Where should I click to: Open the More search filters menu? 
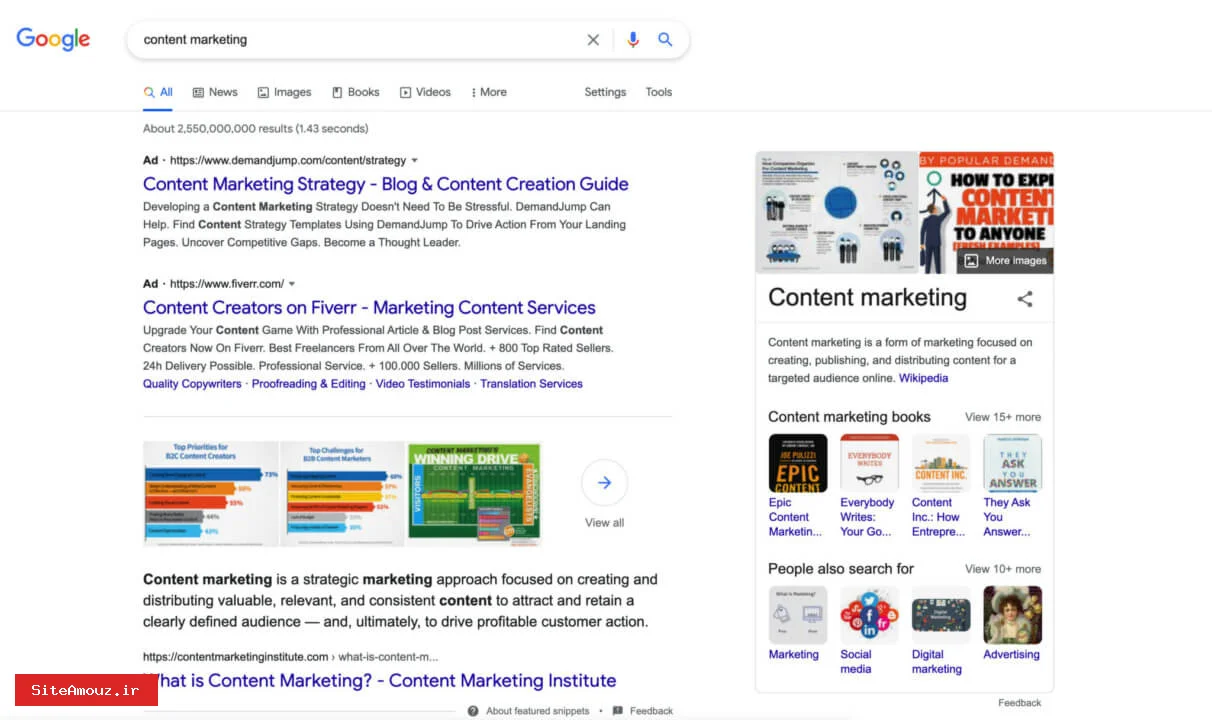pos(488,92)
